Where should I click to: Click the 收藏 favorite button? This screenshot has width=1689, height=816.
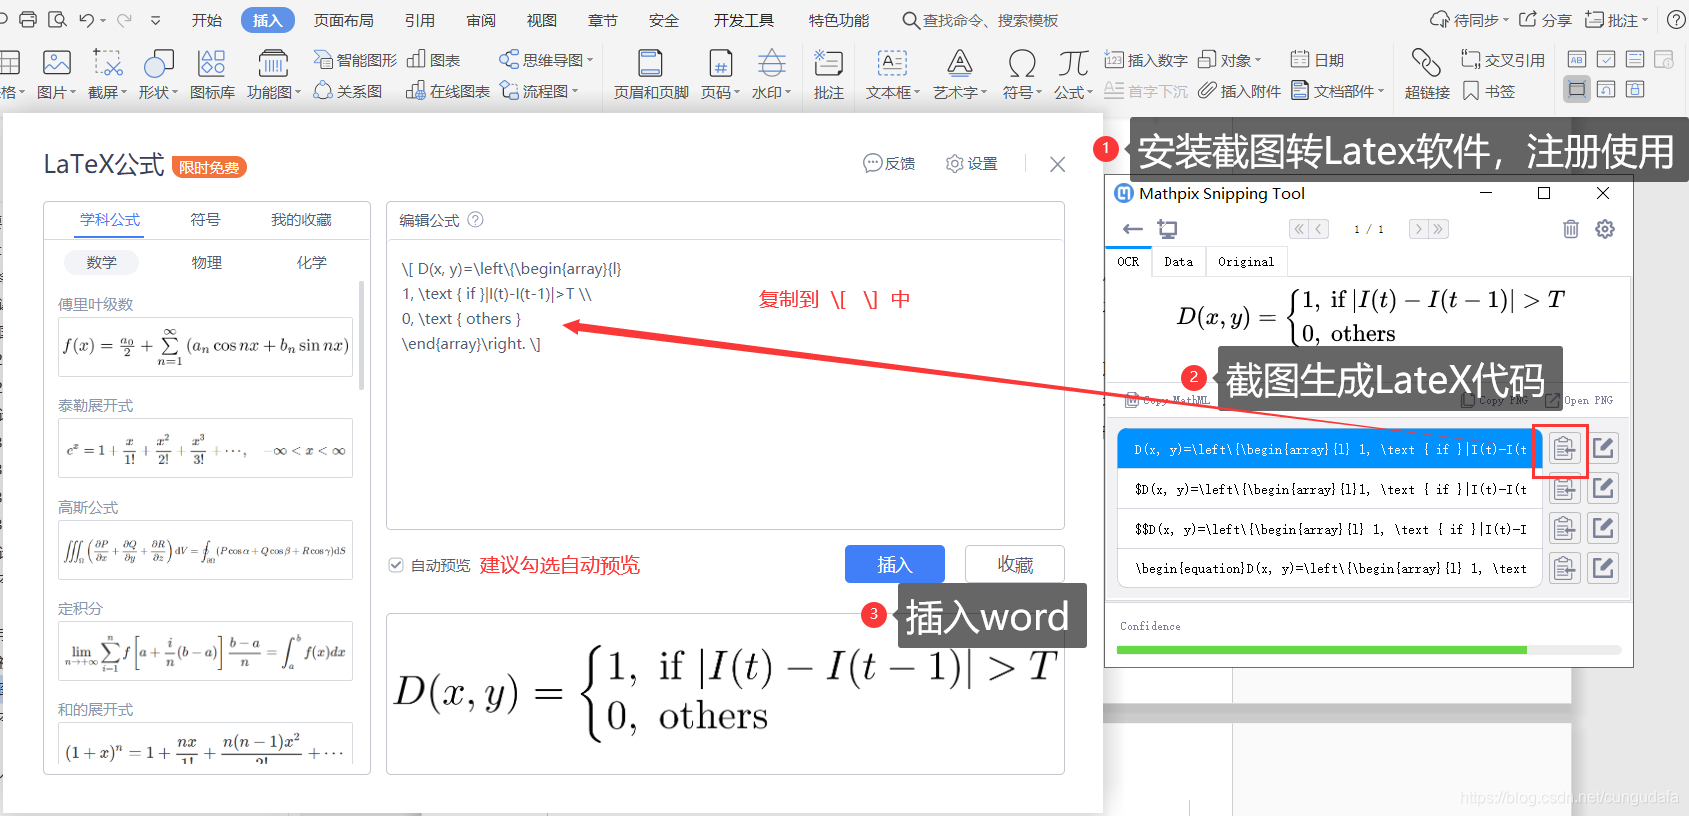click(x=1015, y=564)
